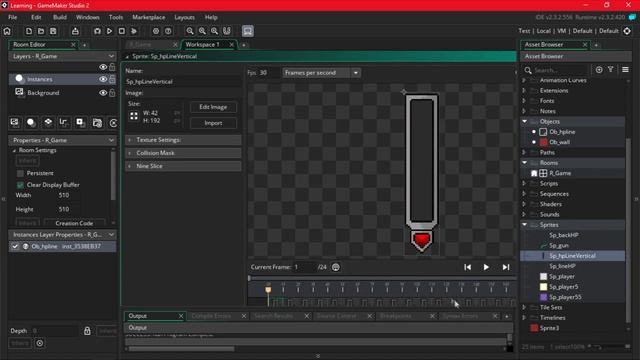Uncheck Clear Display Buffer
This screenshot has height=360, width=640.
click(x=20, y=185)
